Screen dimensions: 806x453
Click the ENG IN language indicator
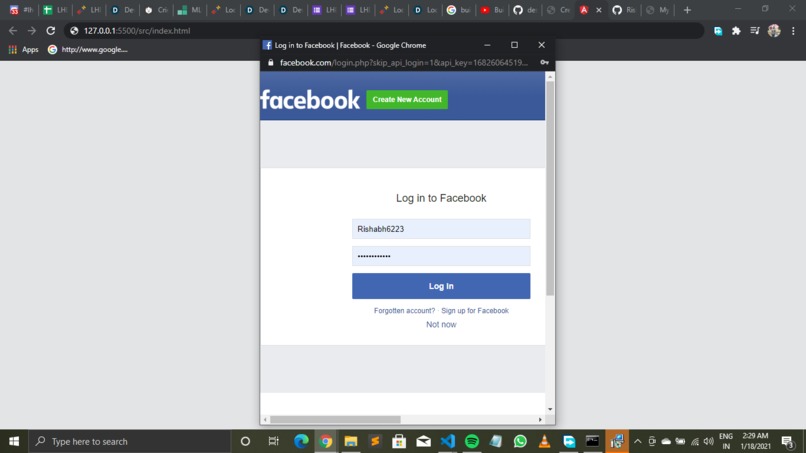(726, 441)
